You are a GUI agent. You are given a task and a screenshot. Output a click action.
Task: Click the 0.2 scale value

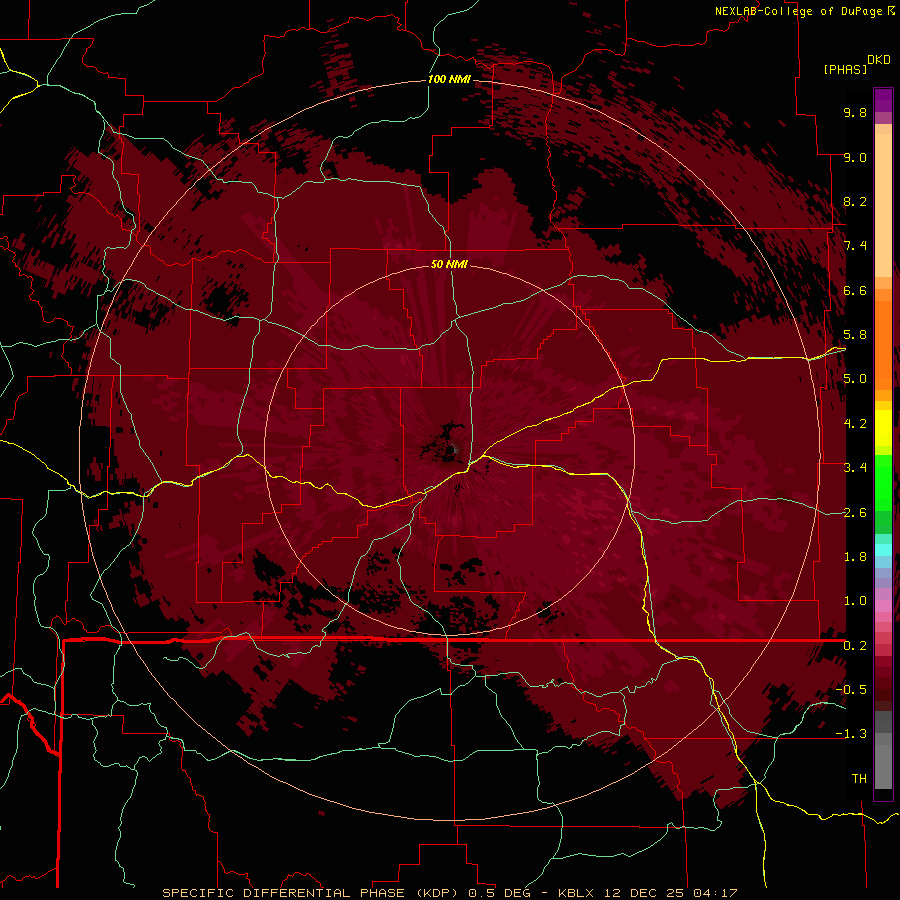pos(855,646)
